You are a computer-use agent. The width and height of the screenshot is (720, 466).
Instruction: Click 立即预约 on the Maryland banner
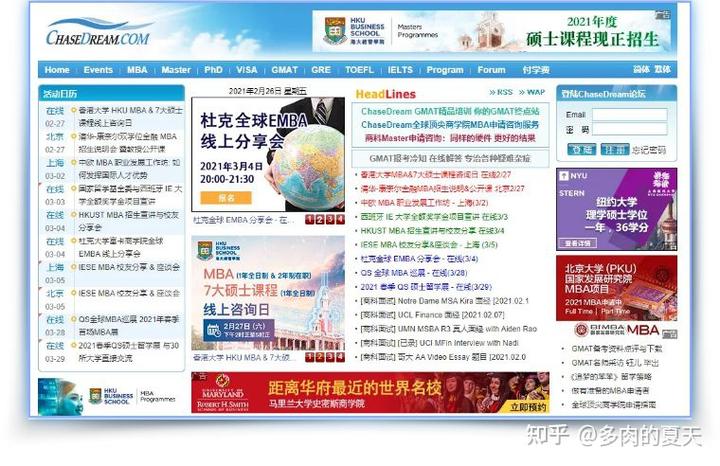point(529,407)
